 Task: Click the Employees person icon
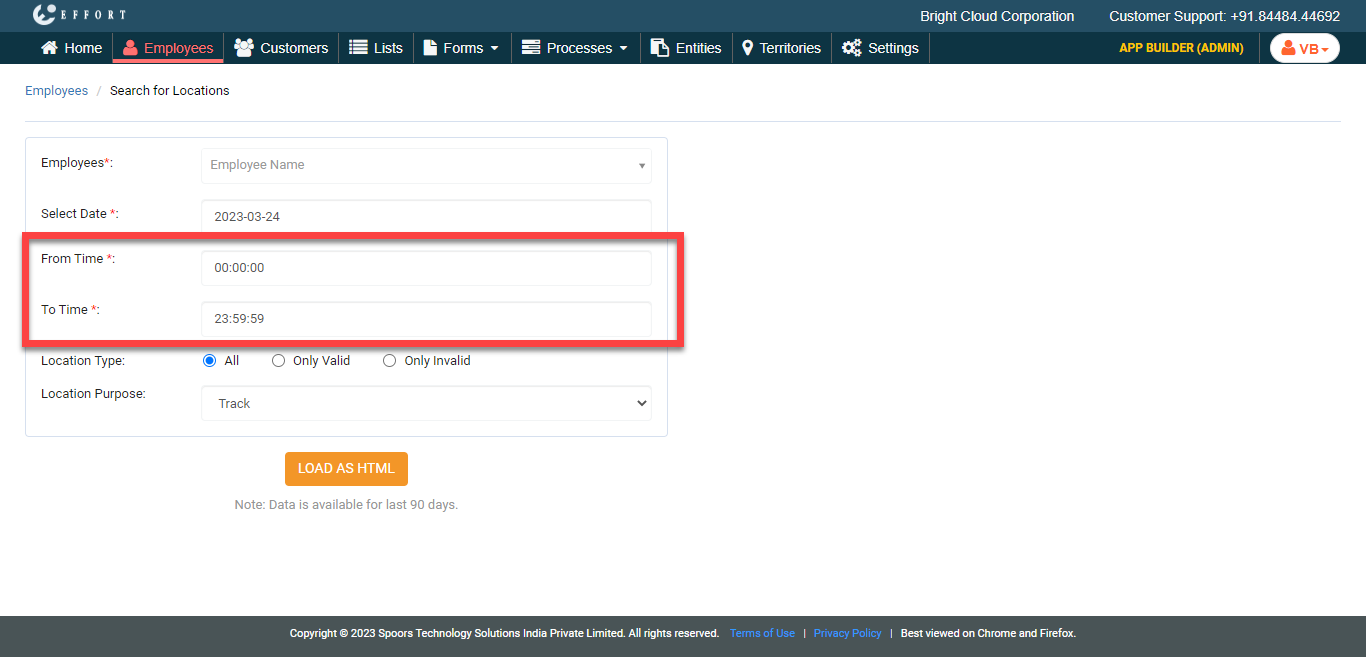coord(130,48)
